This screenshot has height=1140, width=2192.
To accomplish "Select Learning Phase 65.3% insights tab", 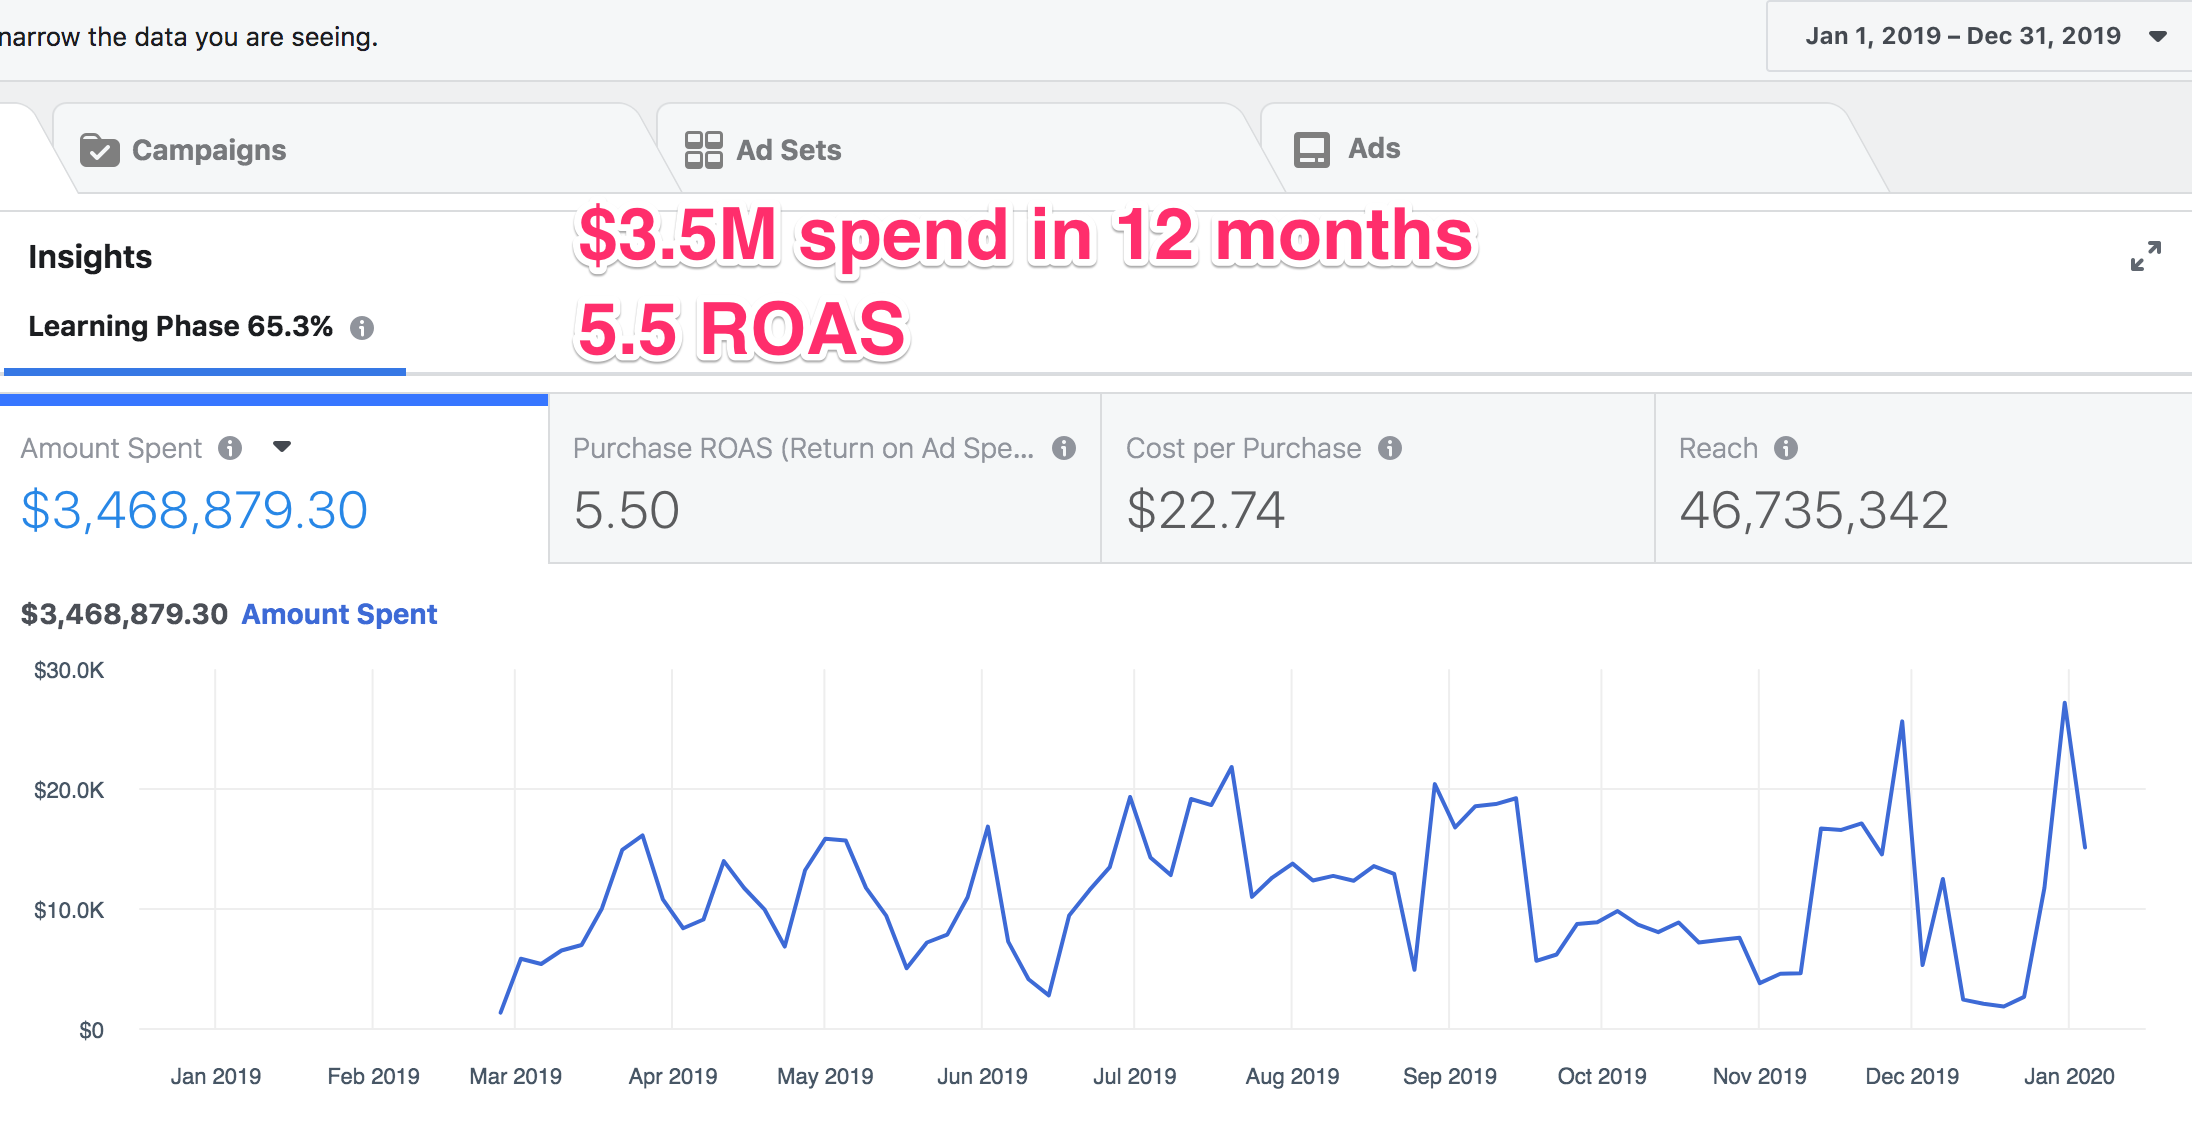I will [180, 327].
